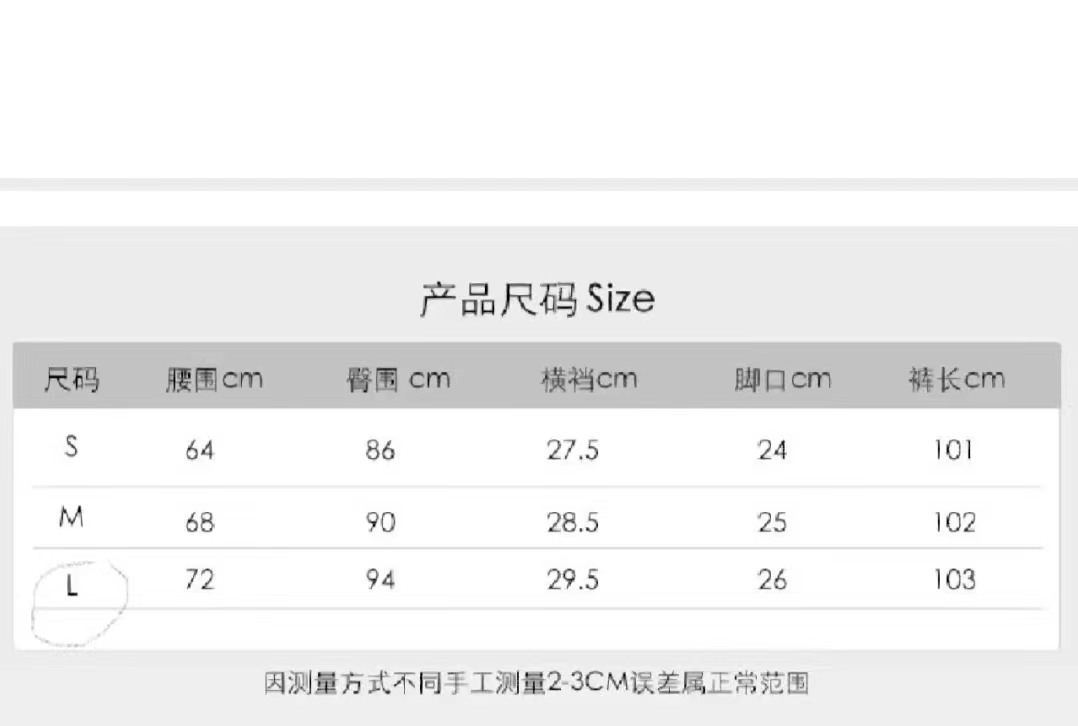The width and height of the screenshot is (1078, 726).
Task: Select the S size row label
Action: [71, 447]
